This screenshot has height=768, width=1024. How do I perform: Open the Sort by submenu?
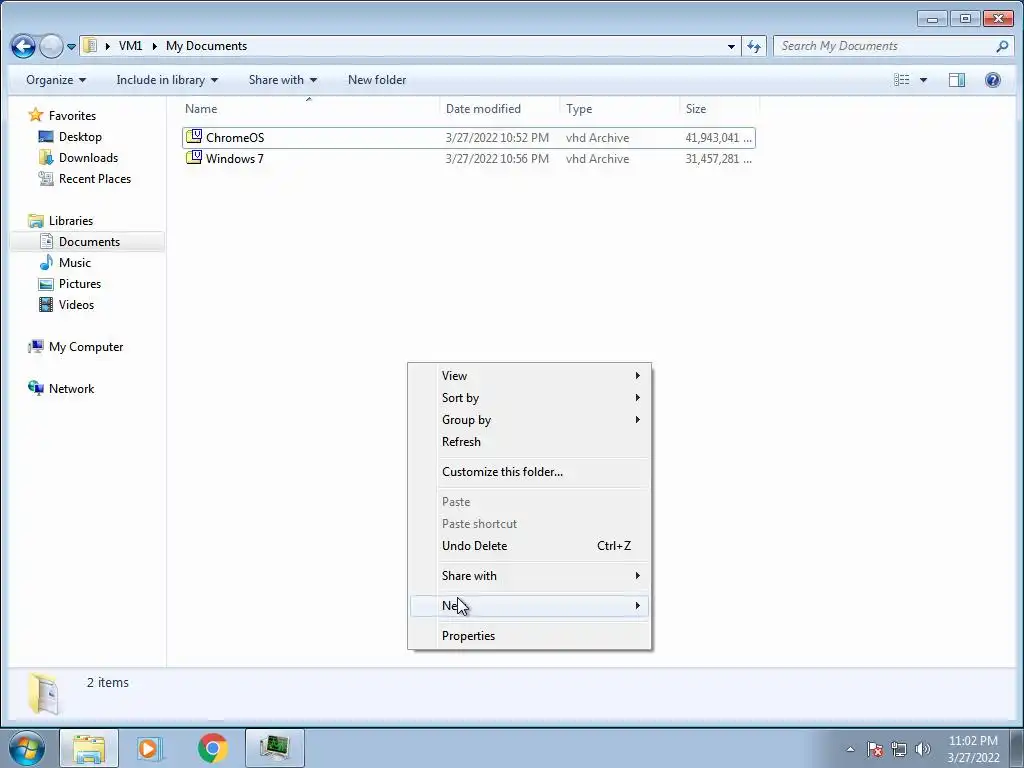coord(530,398)
